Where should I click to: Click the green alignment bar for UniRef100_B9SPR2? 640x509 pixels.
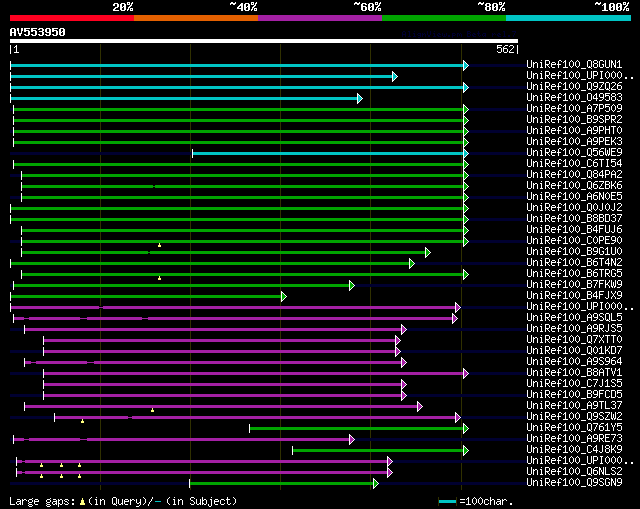click(238, 120)
